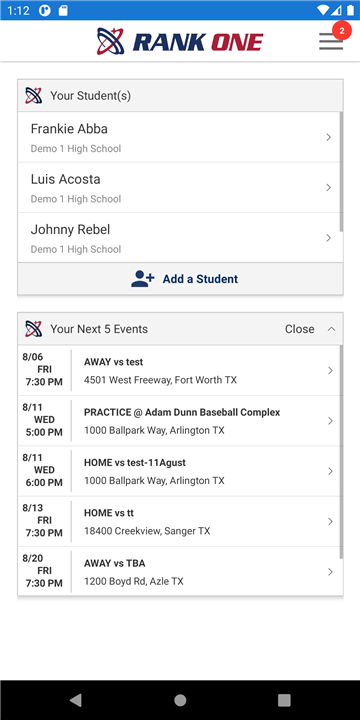Open HOME vs test-11Agust event

pos(180,471)
